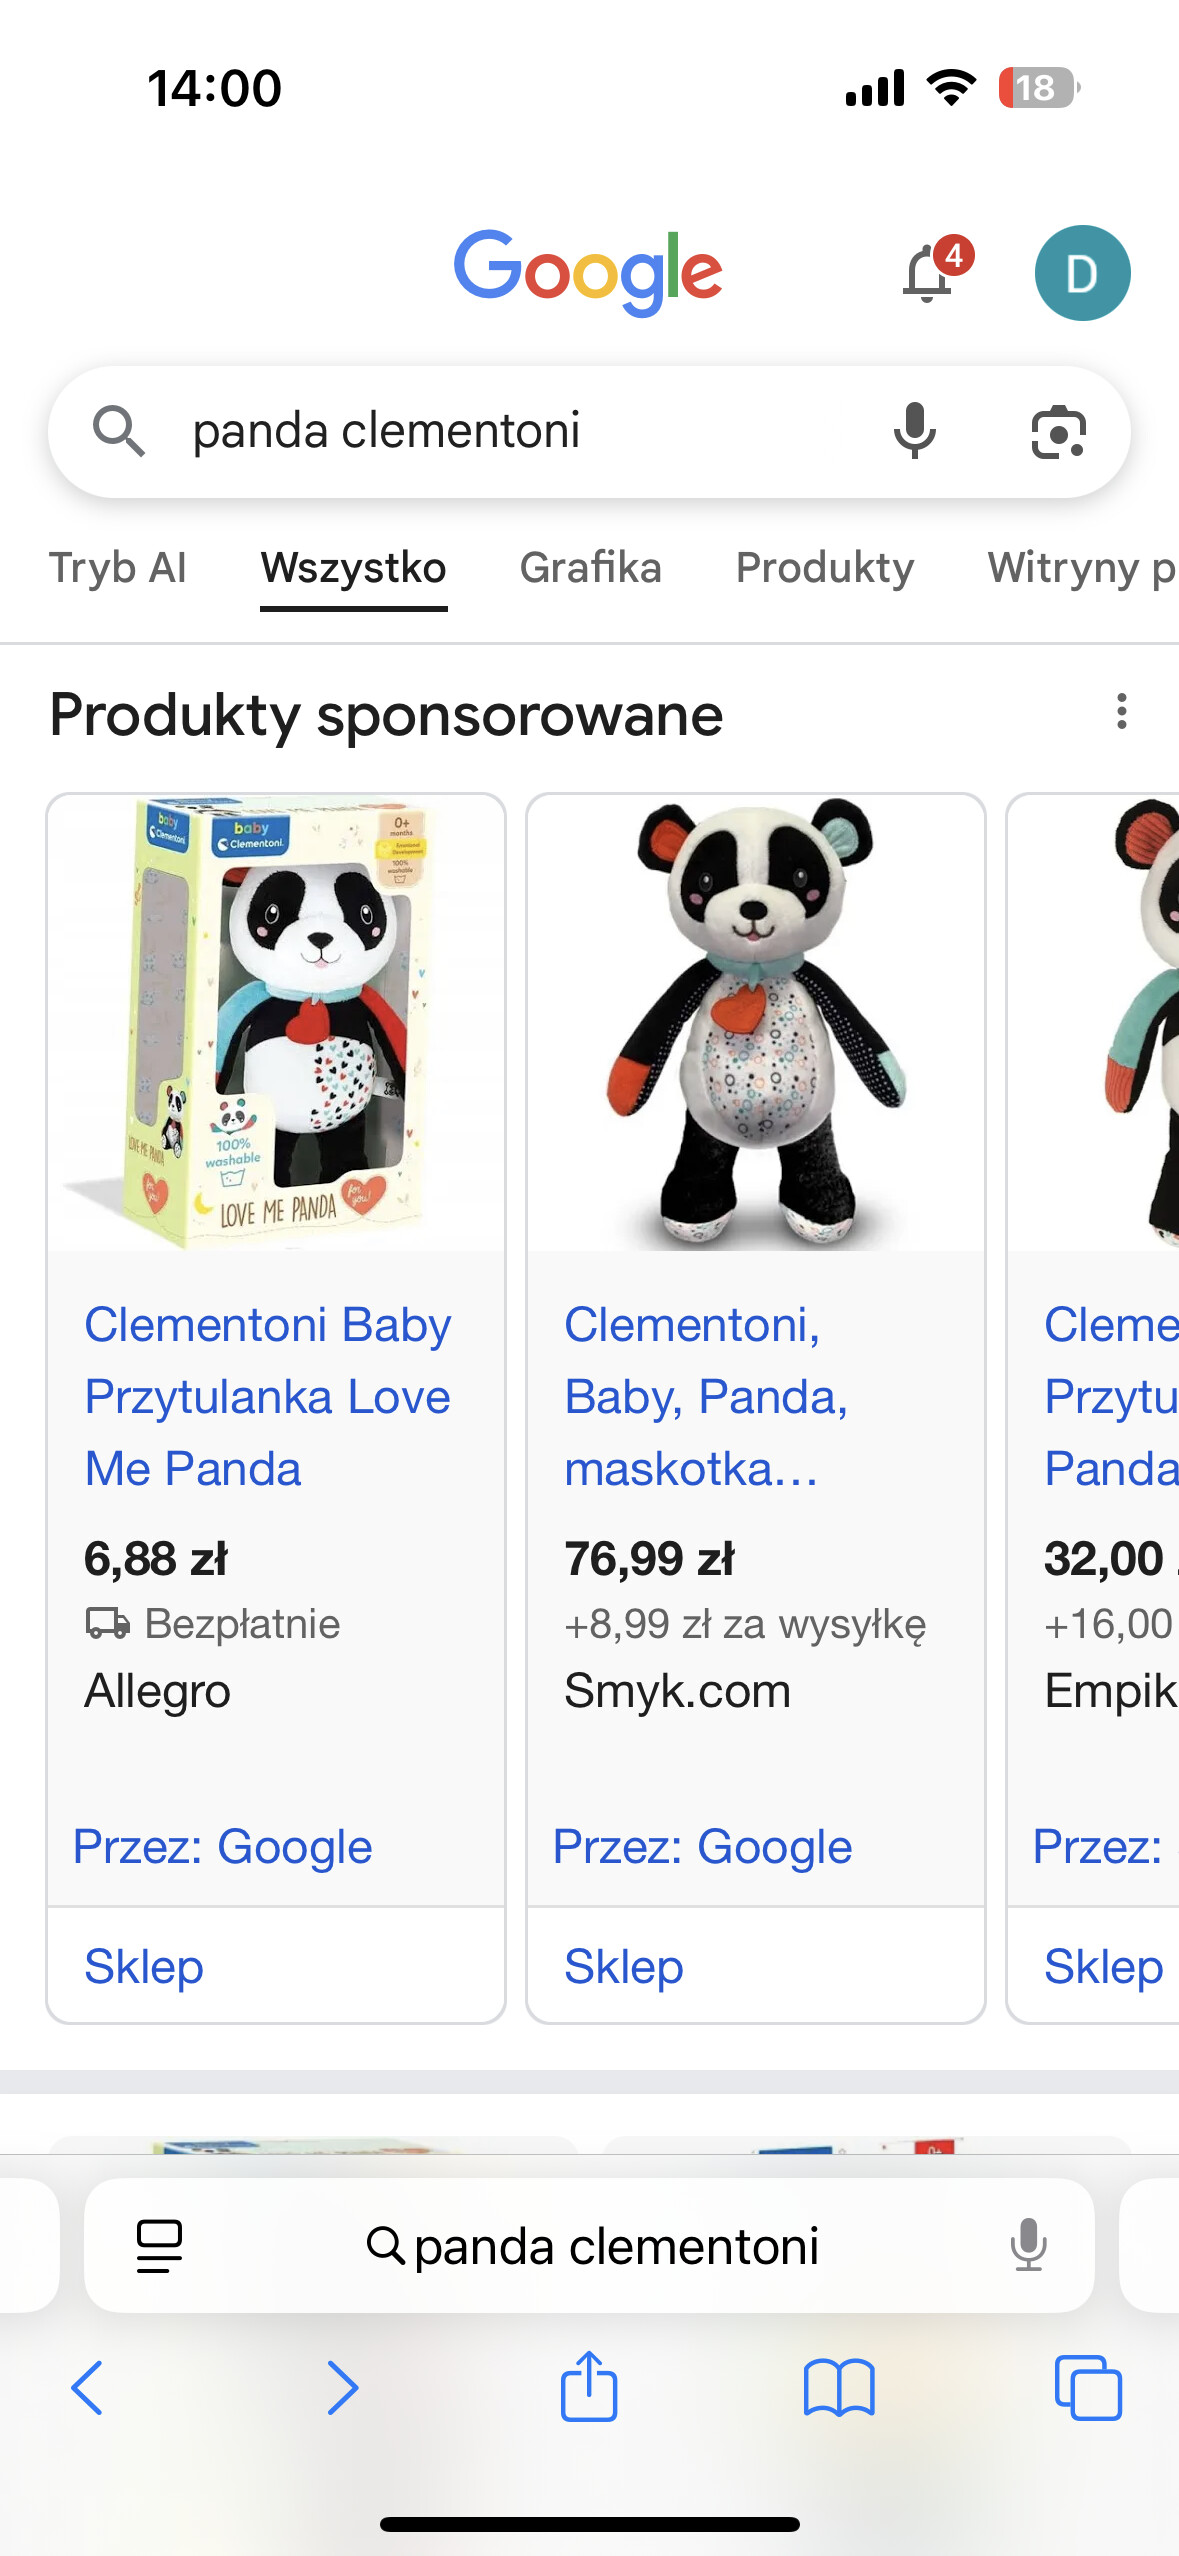The width and height of the screenshot is (1179, 2556).
Task: Open Safari bookmarks book icon
Action: point(839,2388)
